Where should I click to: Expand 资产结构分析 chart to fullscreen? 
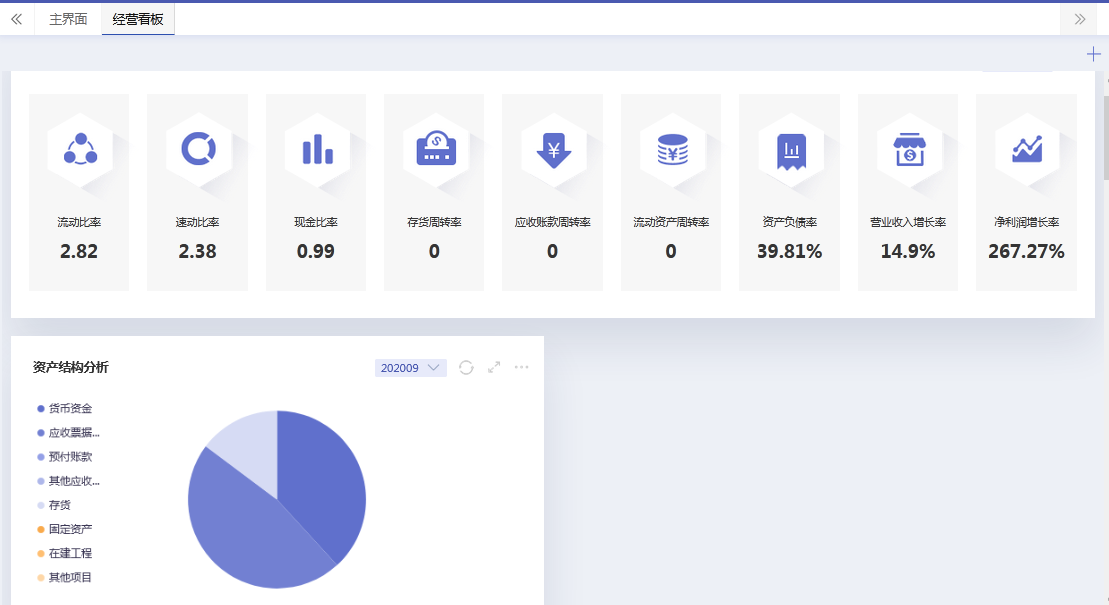(x=494, y=368)
